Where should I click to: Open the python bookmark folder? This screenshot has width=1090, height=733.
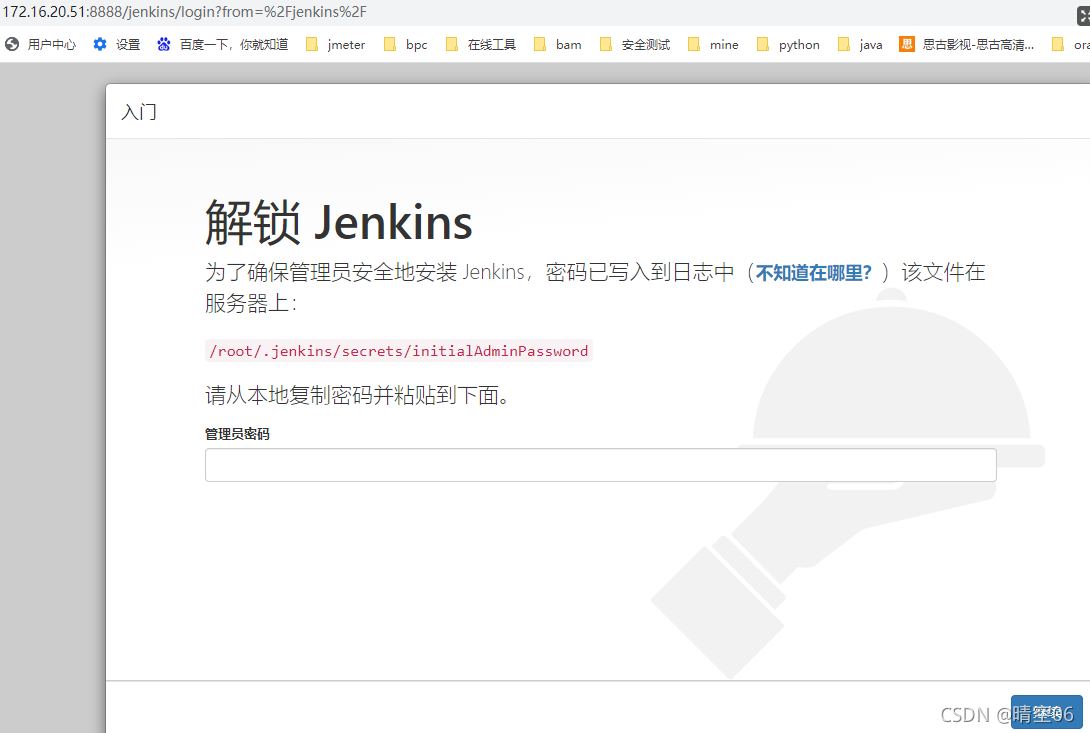point(788,45)
